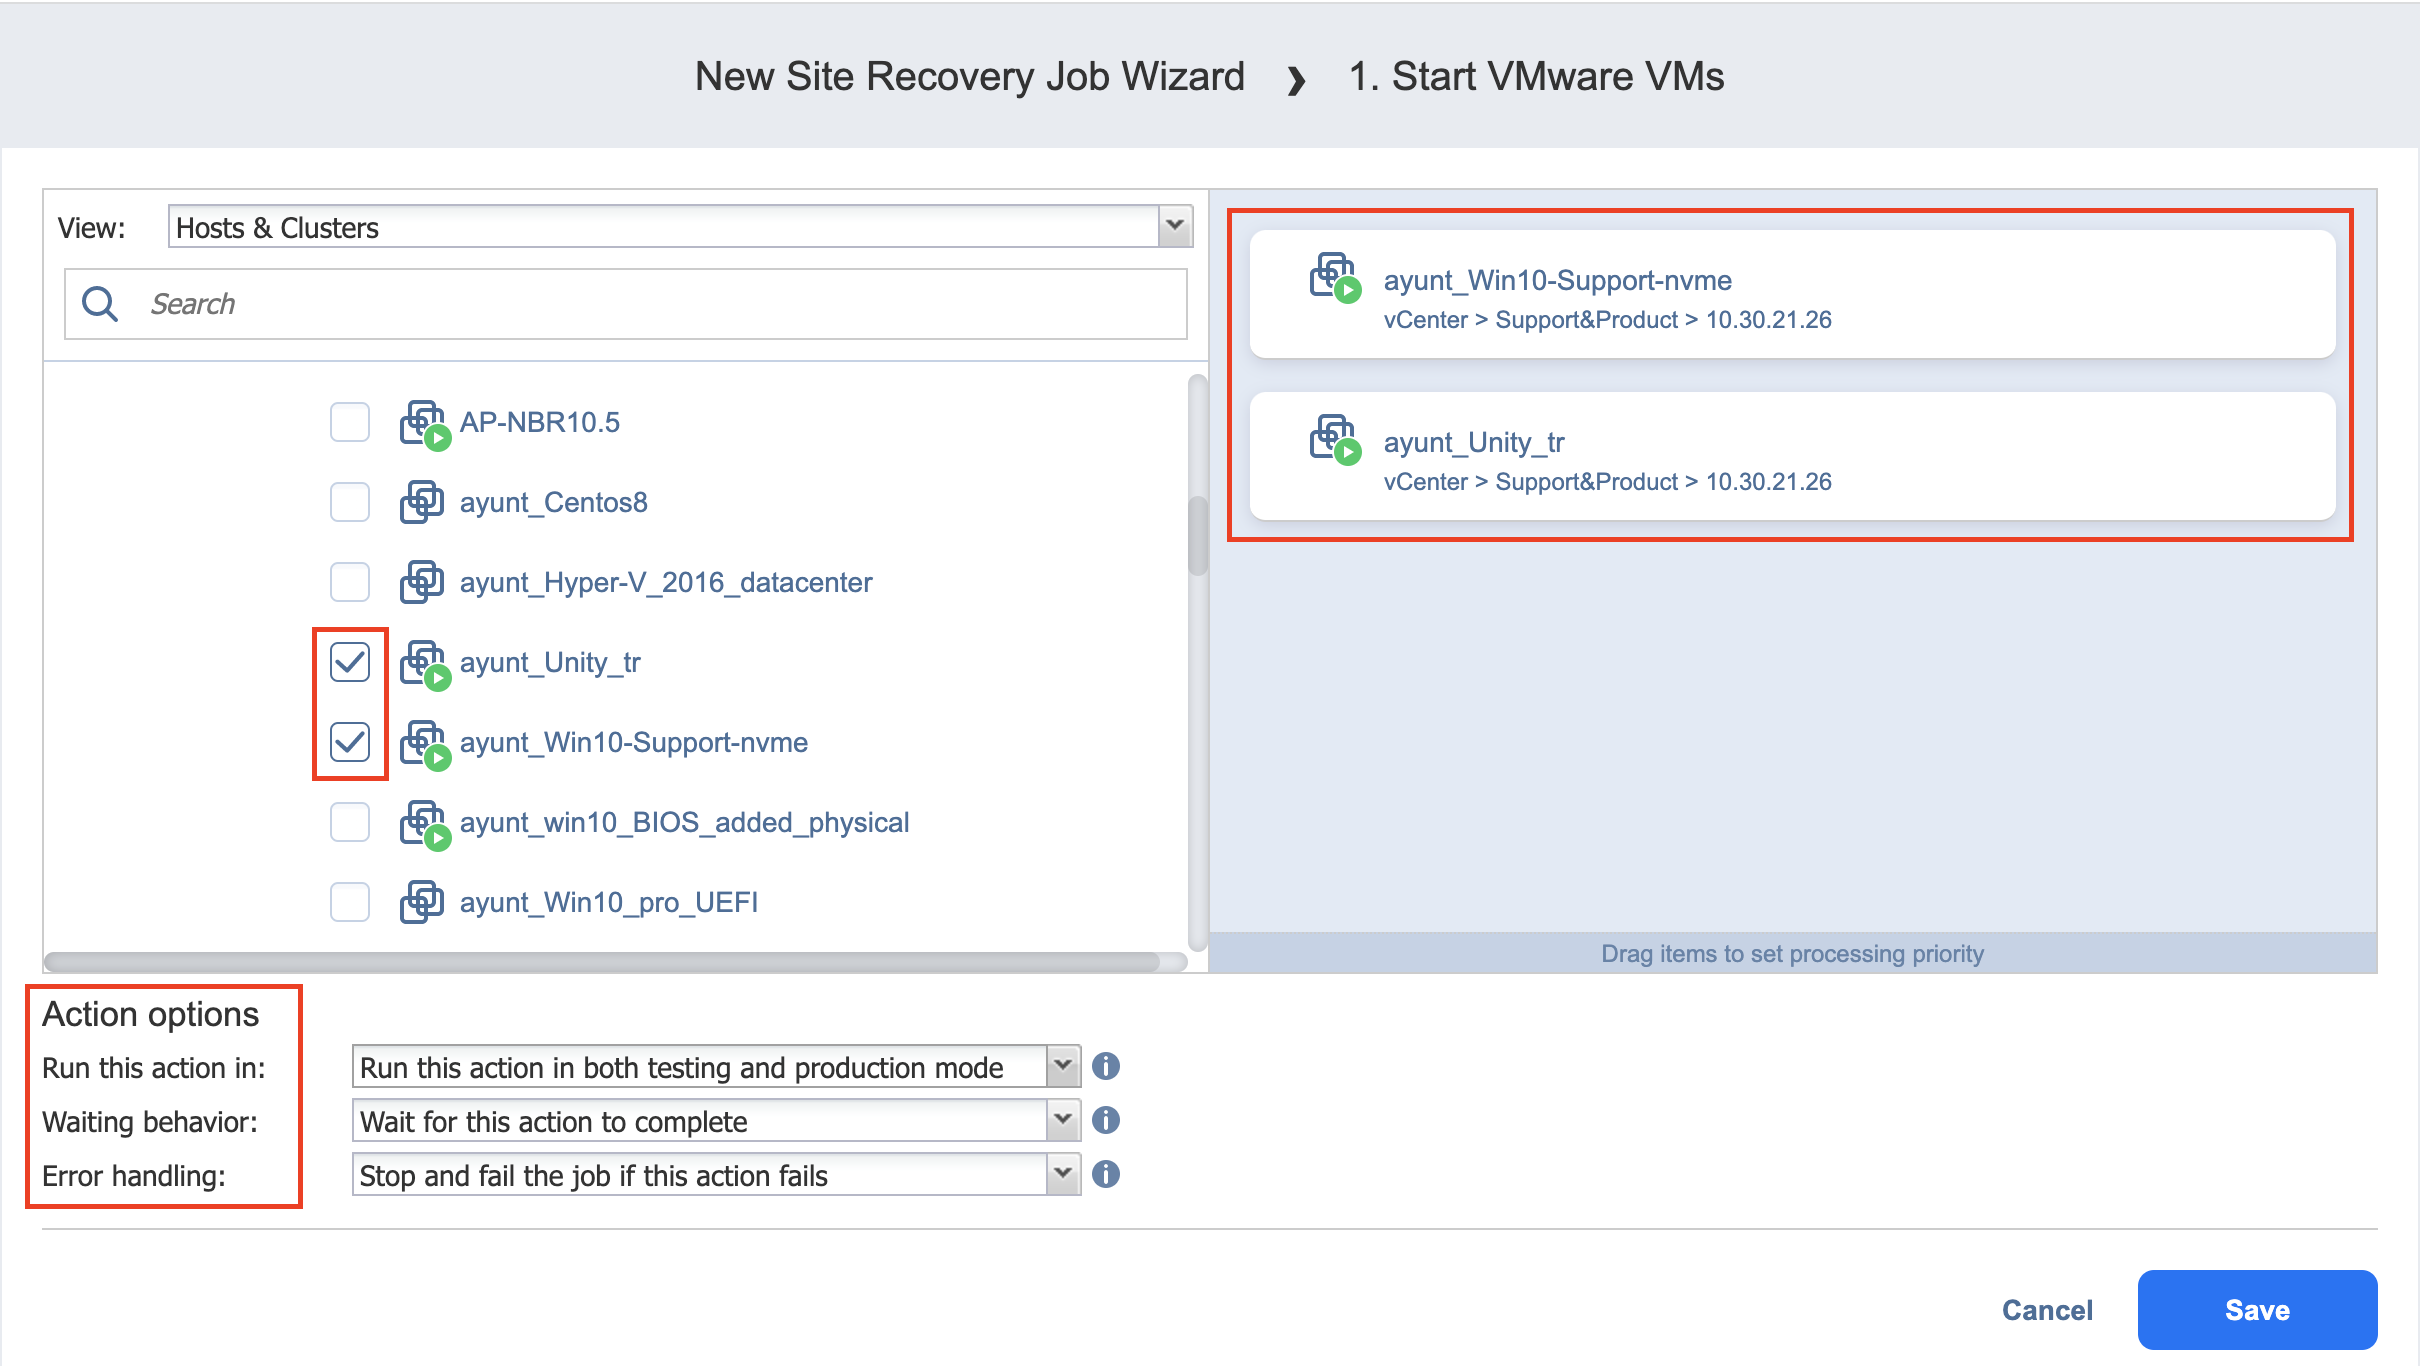Click the search magnifier icon
This screenshot has height=1366, width=2420.
[x=100, y=303]
